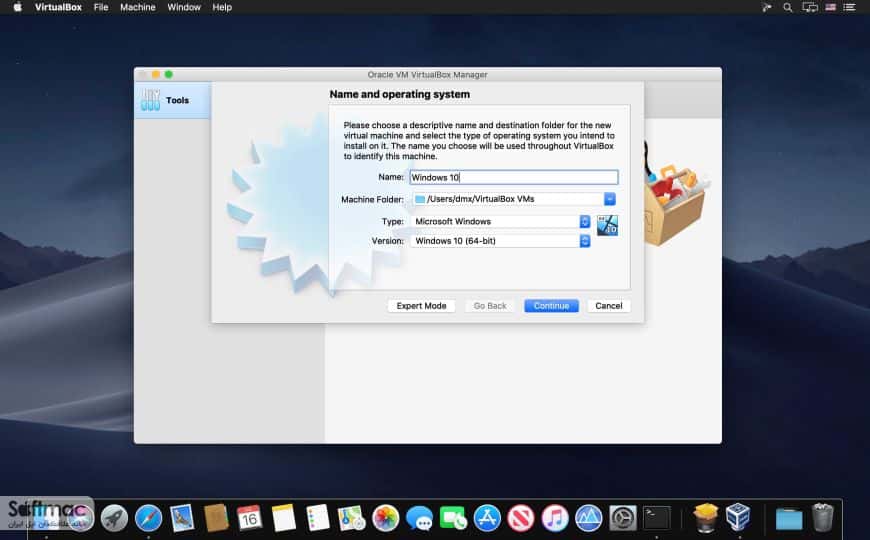Open Launchpad from the Dock
Viewport: 870px width, 540px height.
114,518
